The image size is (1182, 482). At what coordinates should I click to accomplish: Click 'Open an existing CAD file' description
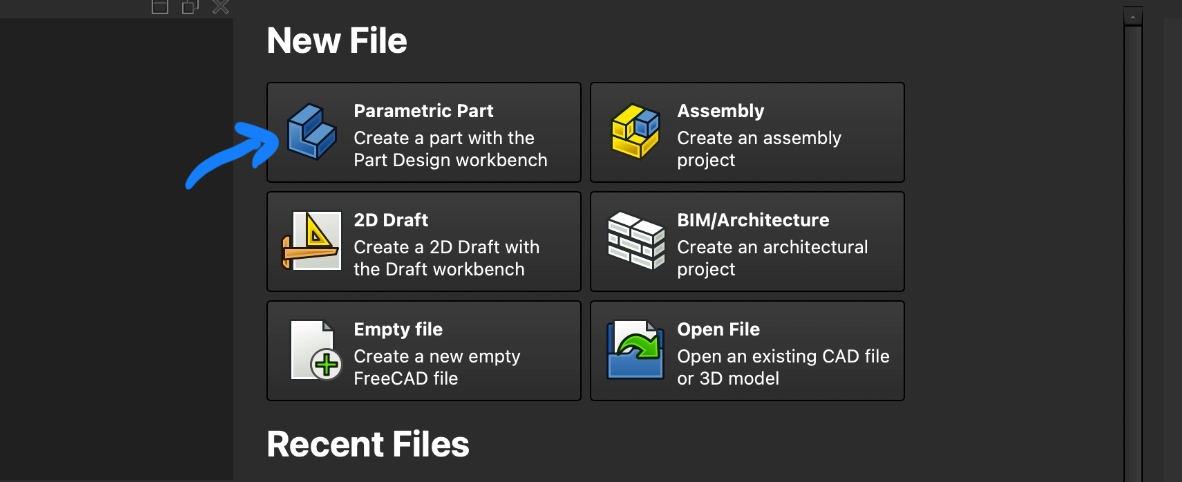point(783,367)
